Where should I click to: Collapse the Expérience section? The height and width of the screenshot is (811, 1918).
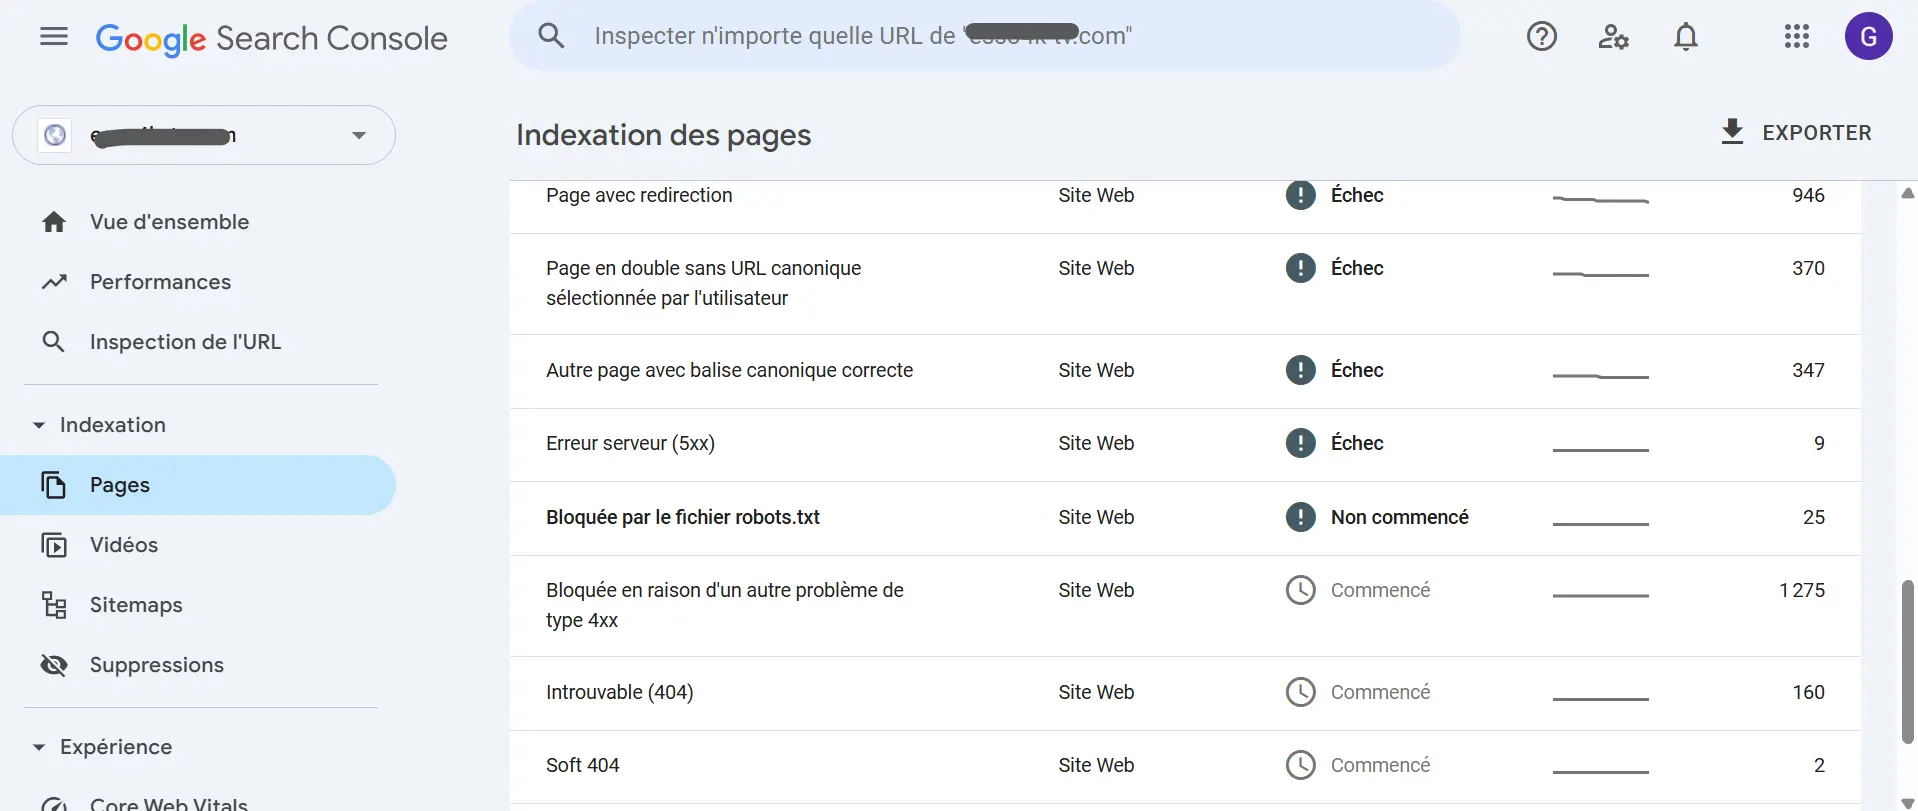click(x=39, y=747)
